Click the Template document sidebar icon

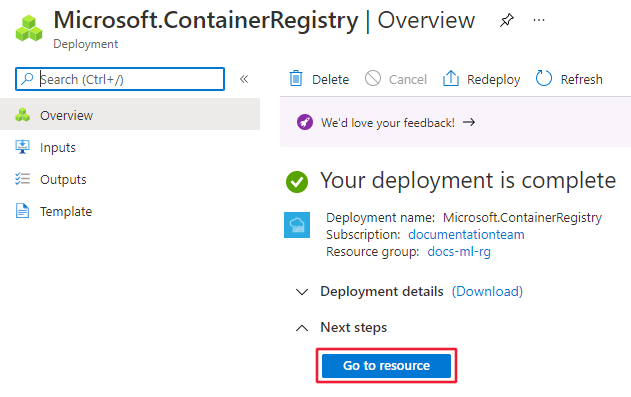(23, 211)
